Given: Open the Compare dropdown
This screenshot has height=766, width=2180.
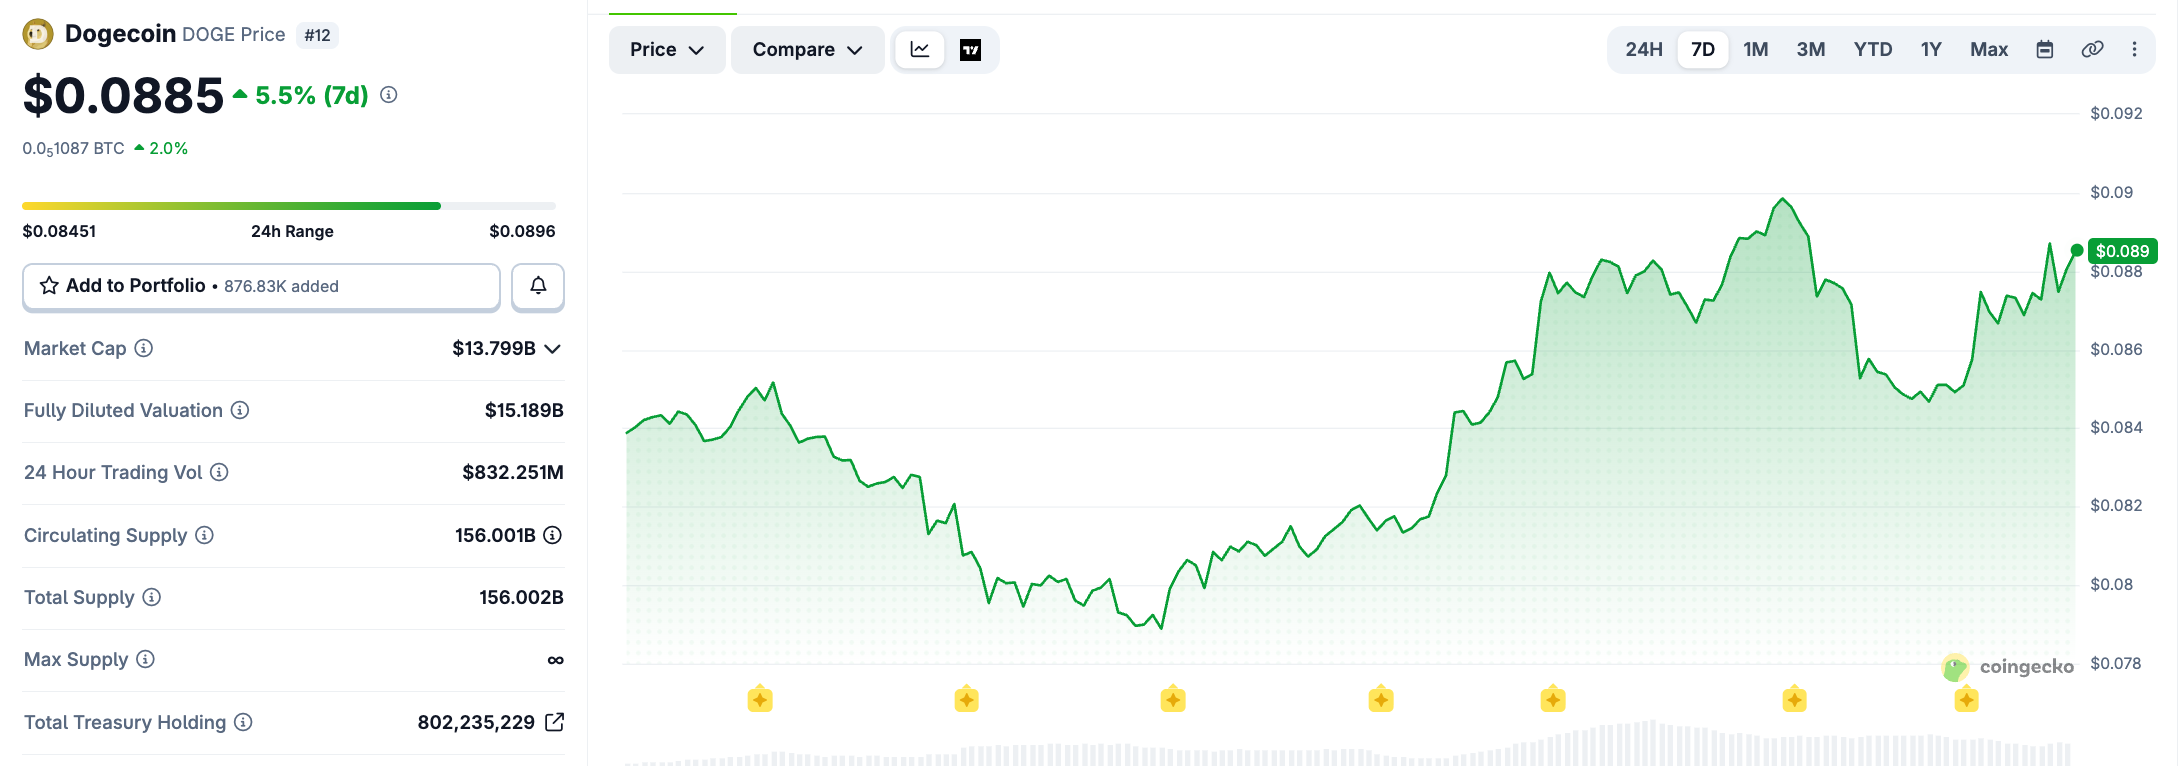Looking at the screenshot, I should click(807, 50).
